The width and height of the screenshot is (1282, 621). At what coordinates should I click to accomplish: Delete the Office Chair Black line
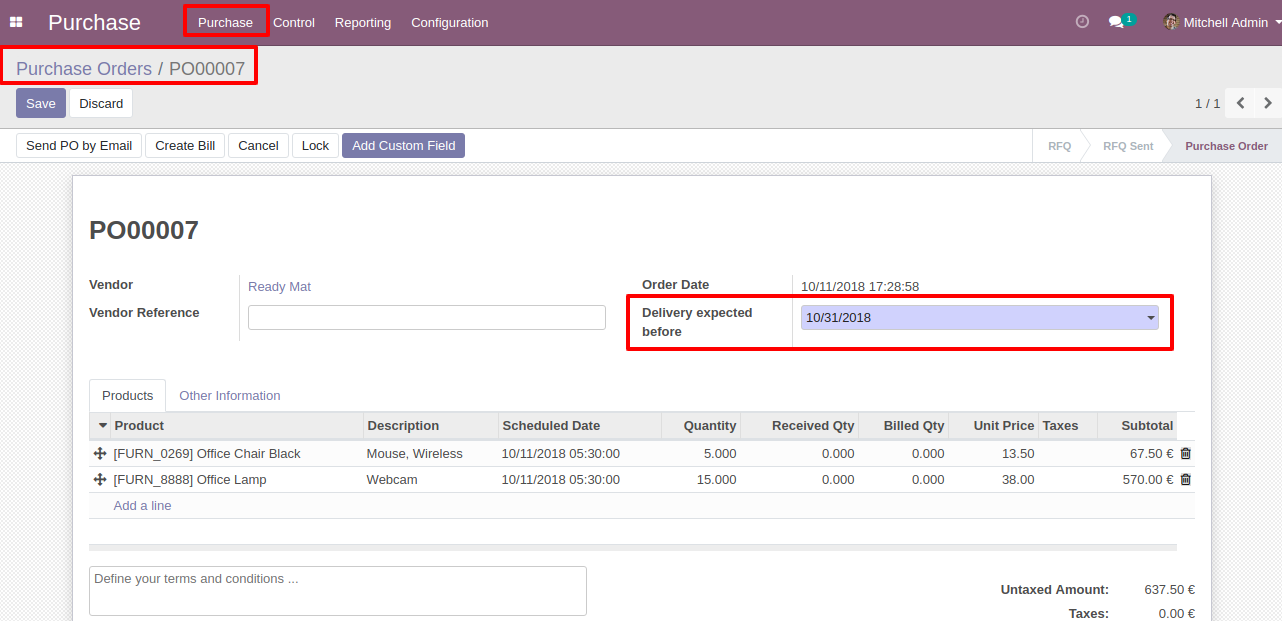pos(1186,454)
